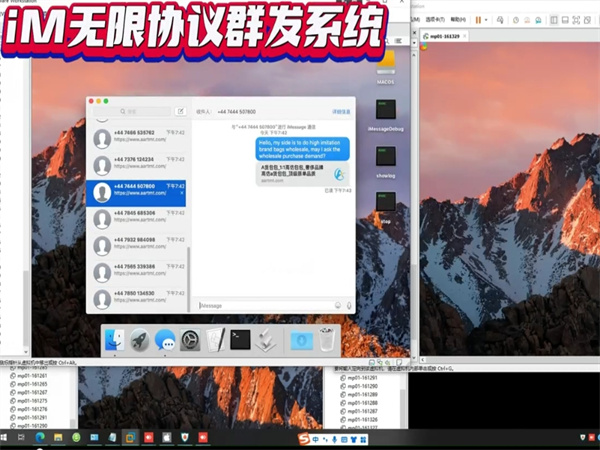Image resolution: width=600 pixels, height=450 pixels.
Task: Click the compose new message icon
Action: pos(180,111)
